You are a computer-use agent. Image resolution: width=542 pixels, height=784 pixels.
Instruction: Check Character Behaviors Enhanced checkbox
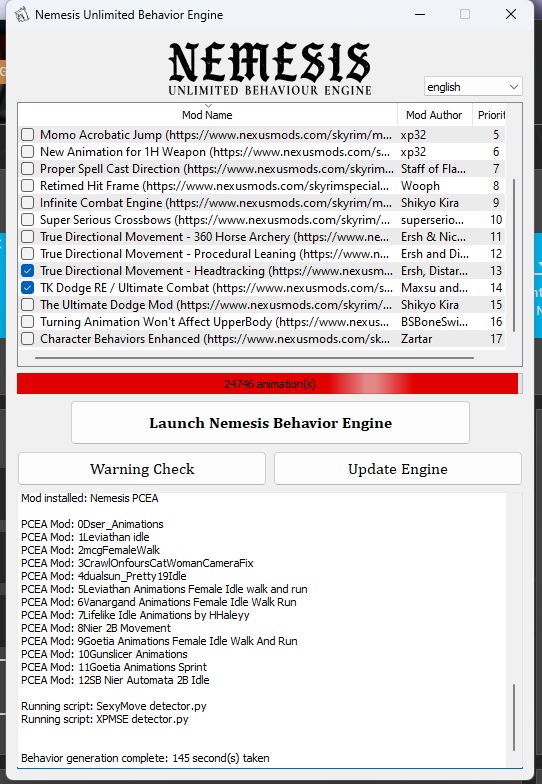(28, 338)
